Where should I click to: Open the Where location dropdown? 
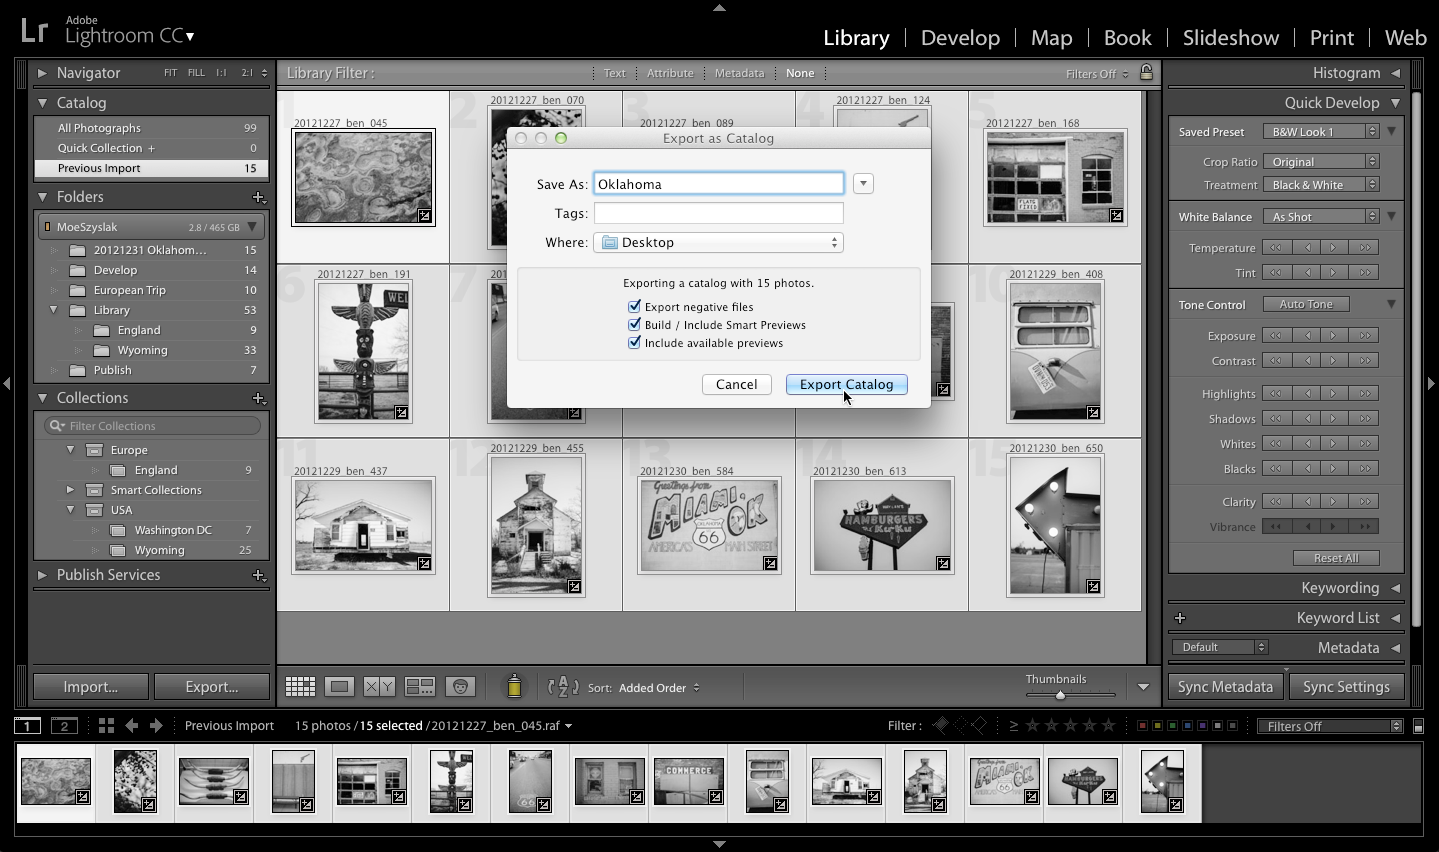coord(718,242)
